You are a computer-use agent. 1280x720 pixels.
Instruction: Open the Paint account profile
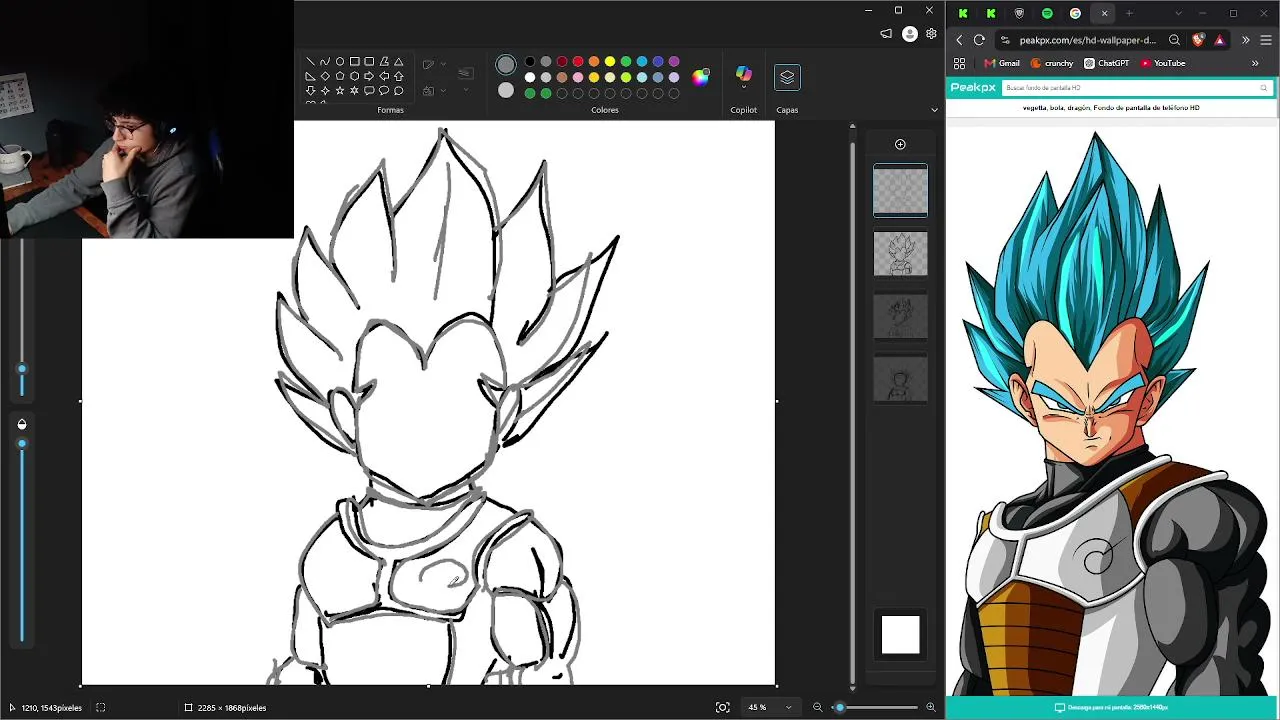click(909, 34)
